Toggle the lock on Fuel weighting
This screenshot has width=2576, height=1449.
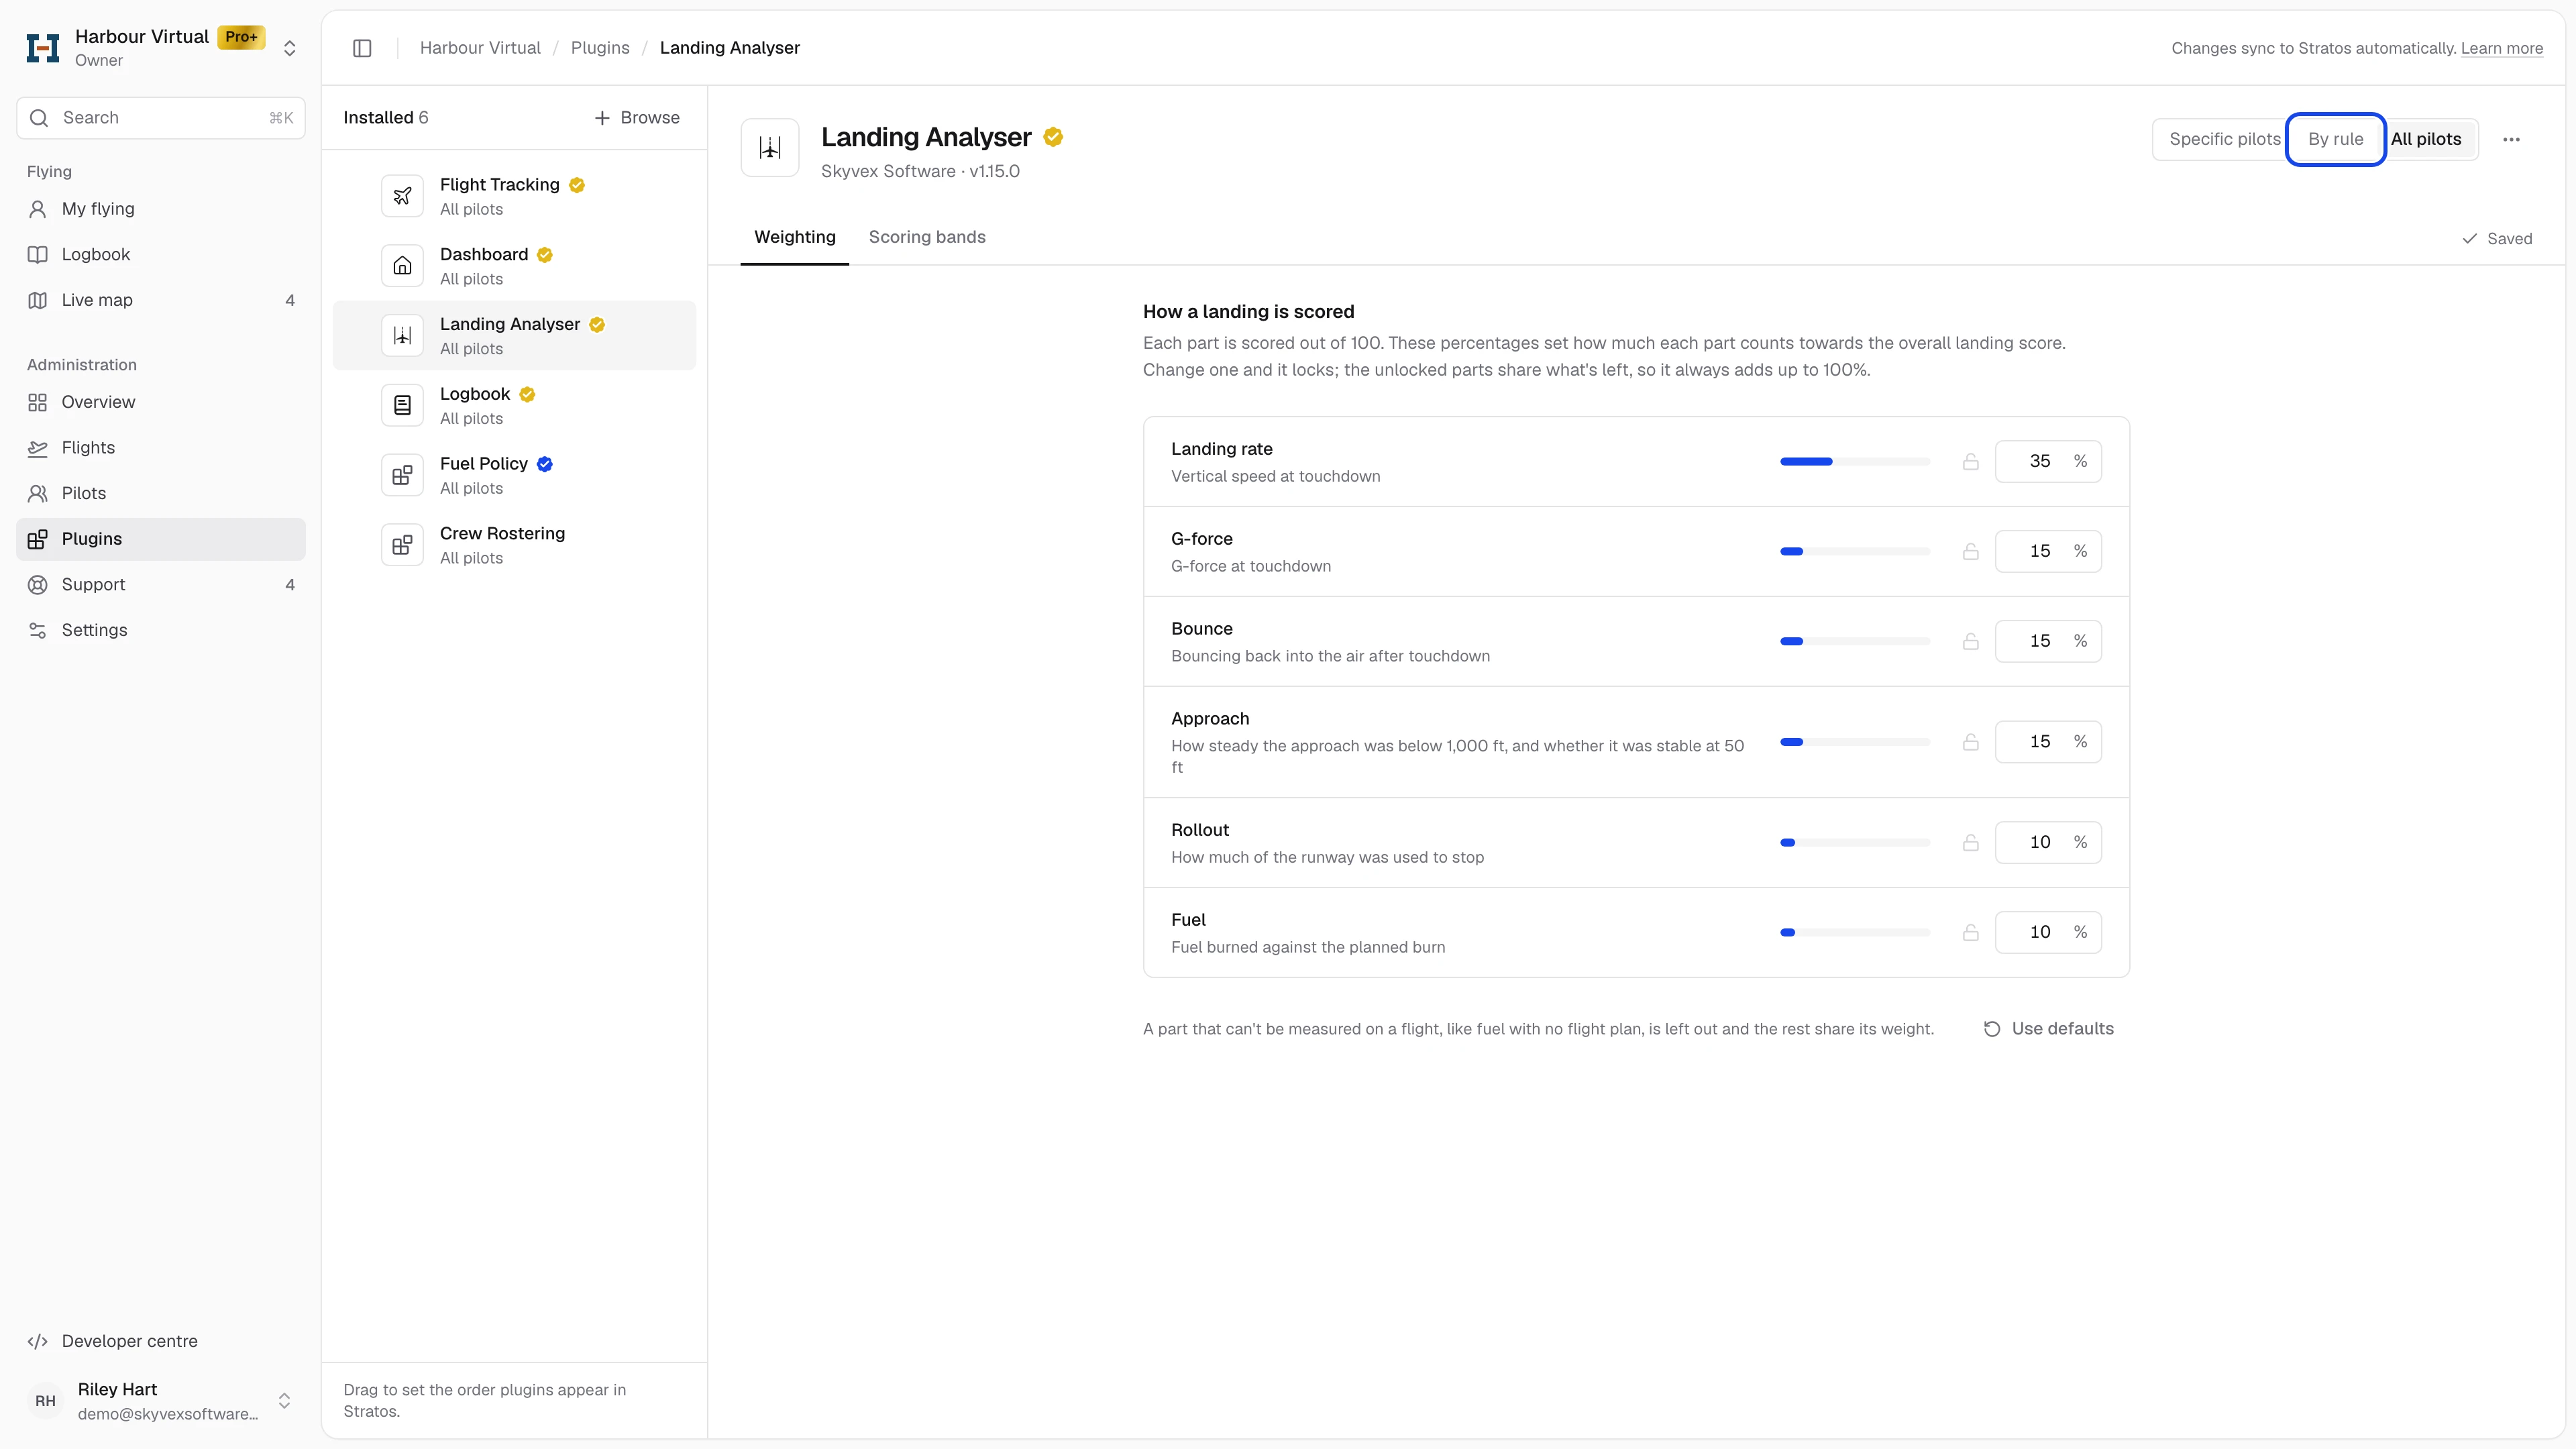pyautogui.click(x=1970, y=932)
